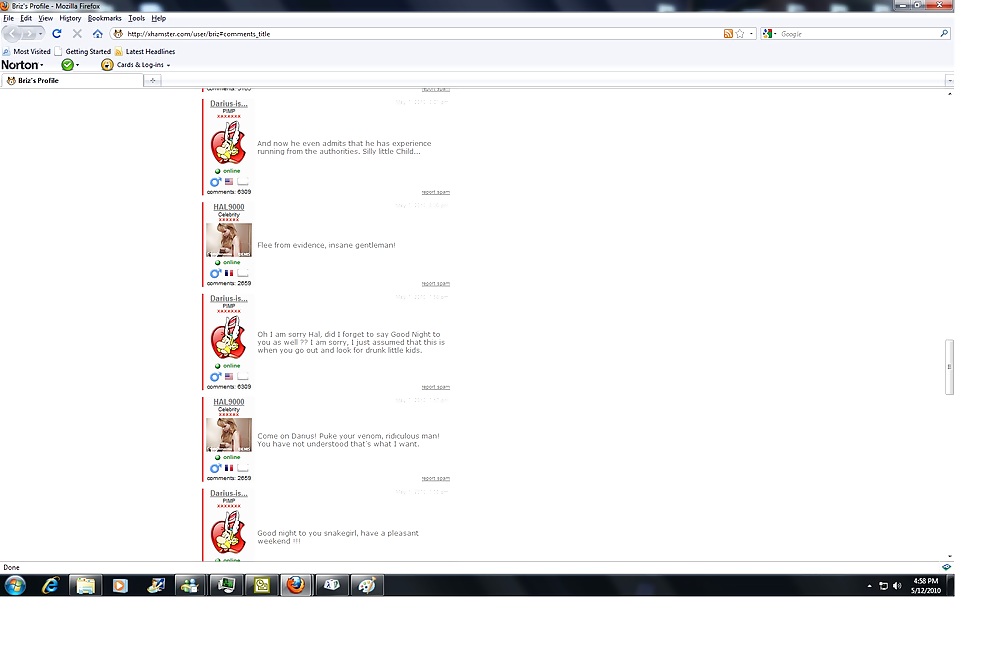Click the Windows Start orb
The height and width of the screenshot is (655, 1000).
tap(15, 586)
